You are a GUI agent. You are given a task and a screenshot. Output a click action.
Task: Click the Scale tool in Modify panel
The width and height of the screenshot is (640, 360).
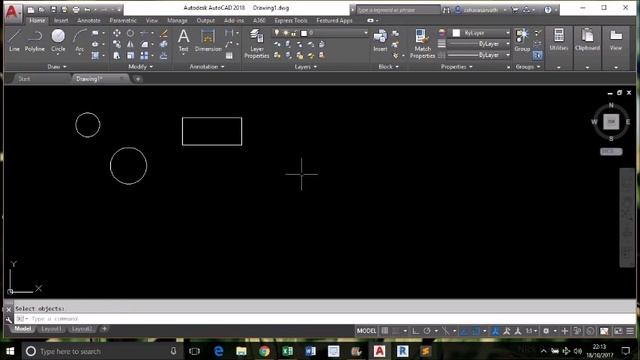[130, 56]
